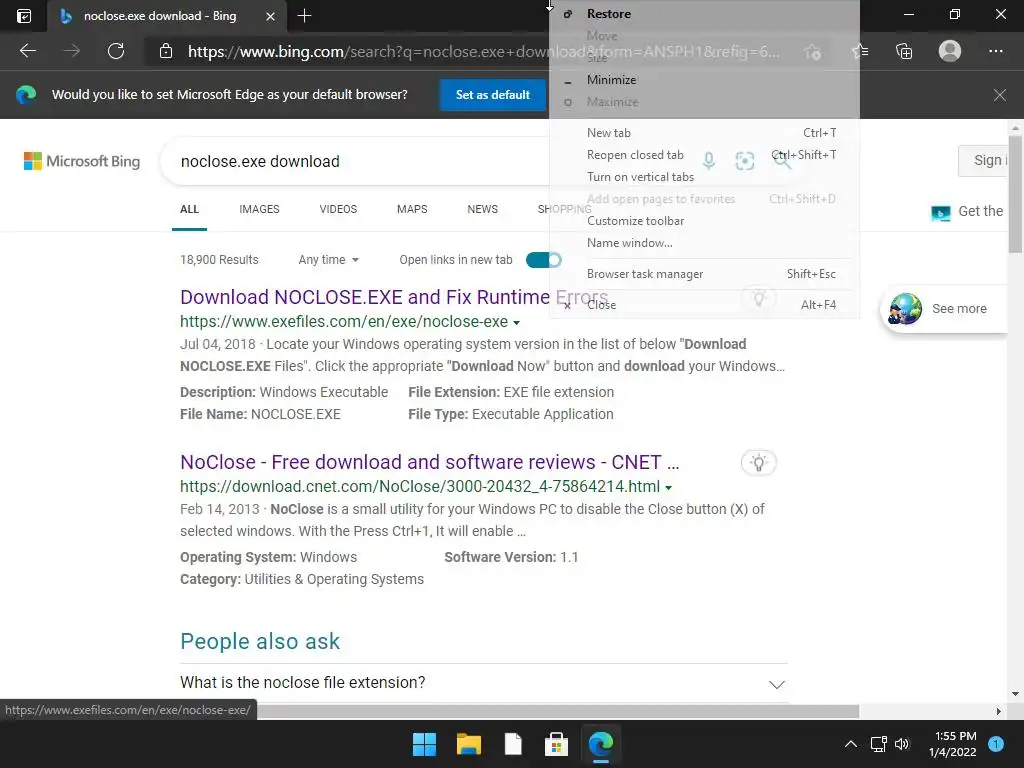
Task: Toggle Open links in new tab switch
Action: [x=543, y=260]
